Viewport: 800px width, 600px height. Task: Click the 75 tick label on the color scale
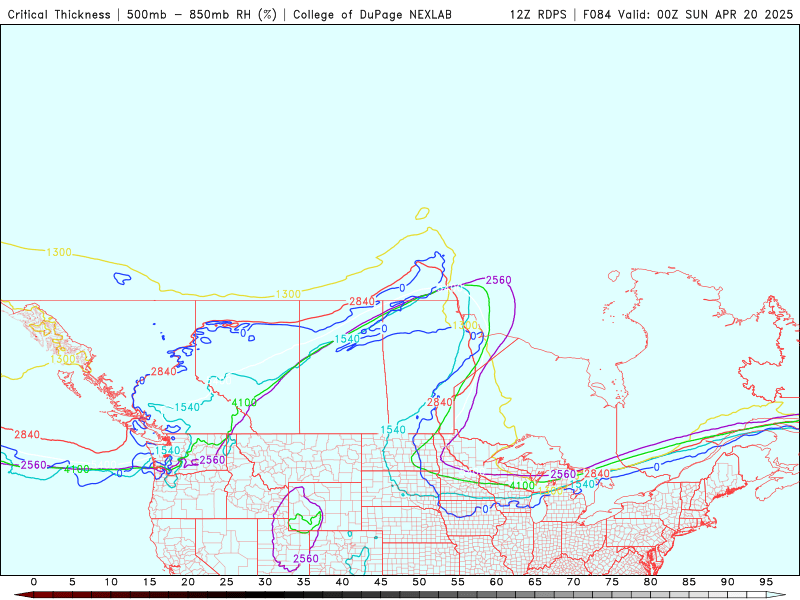(x=612, y=582)
